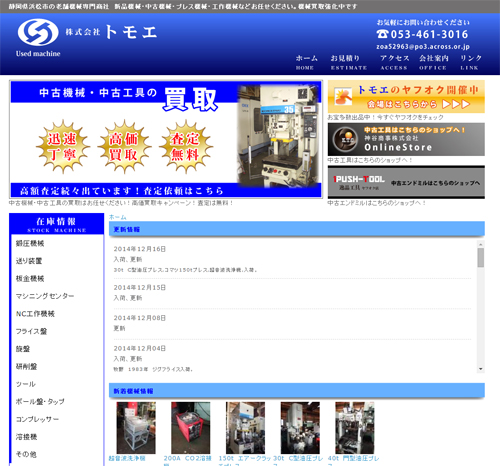This screenshot has height=466, width=500.
Task: Select フライス盤 category in sidebar
Action: click(x=31, y=331)
